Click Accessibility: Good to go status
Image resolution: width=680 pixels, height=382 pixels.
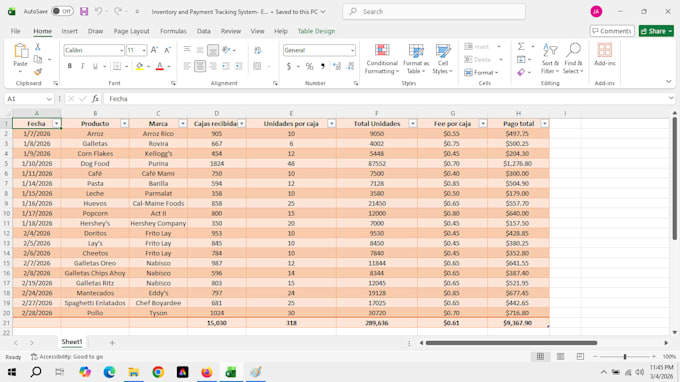pos(67,357)
